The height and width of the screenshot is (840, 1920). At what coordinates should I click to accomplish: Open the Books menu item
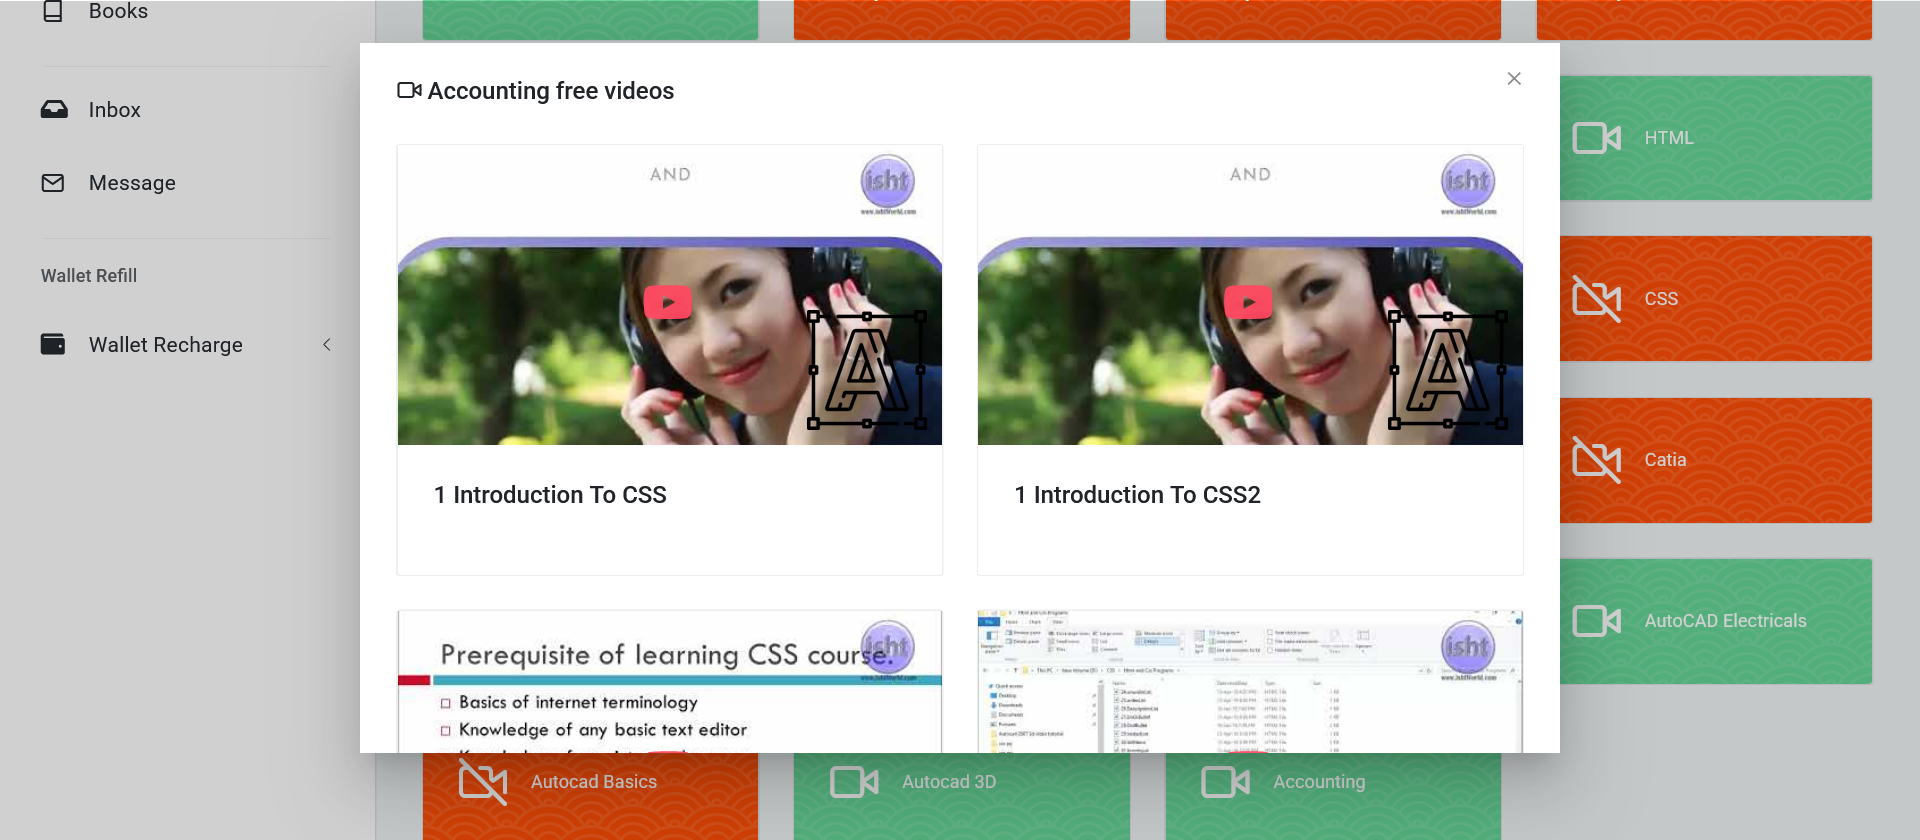click(118, 12)
